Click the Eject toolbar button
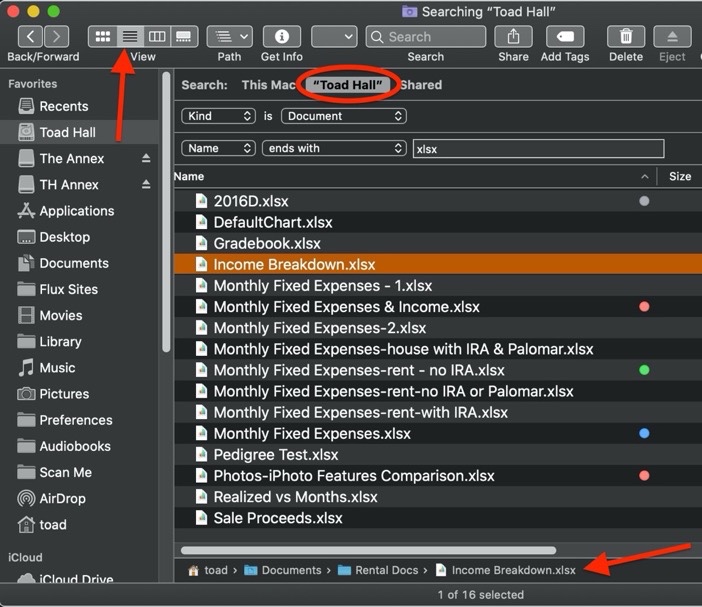 pyautogui.click(x=672, y=36)
